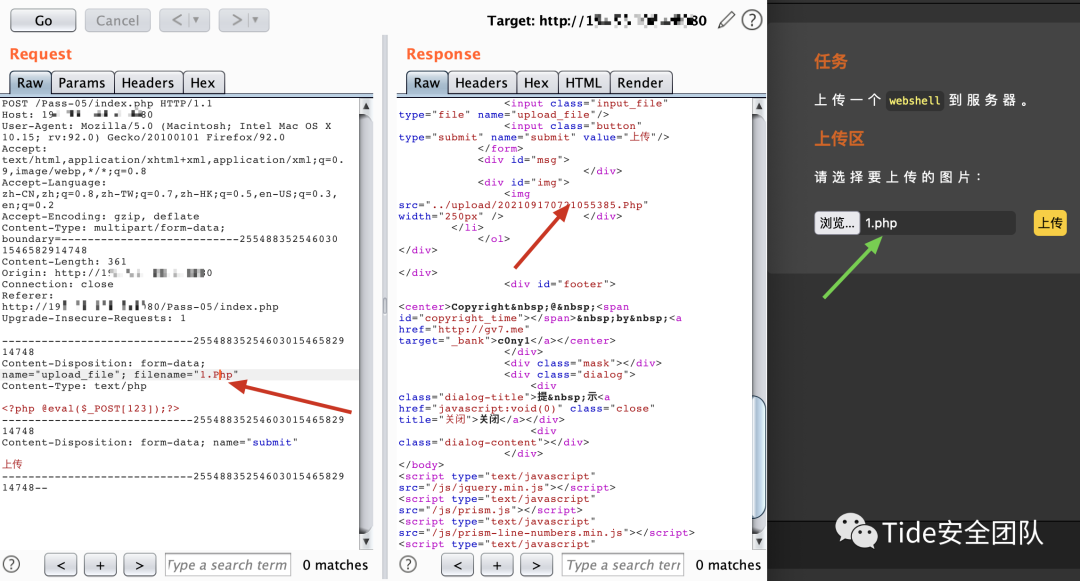Click help icon below response pane
This screenshot has width=1080, height=581.
coord(408,564)
